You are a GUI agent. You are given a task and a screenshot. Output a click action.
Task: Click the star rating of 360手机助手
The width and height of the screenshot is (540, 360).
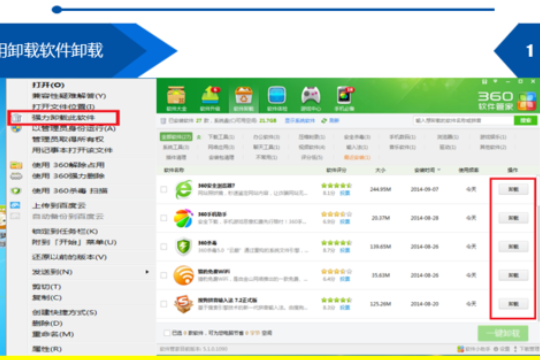[x=336, y=214]
